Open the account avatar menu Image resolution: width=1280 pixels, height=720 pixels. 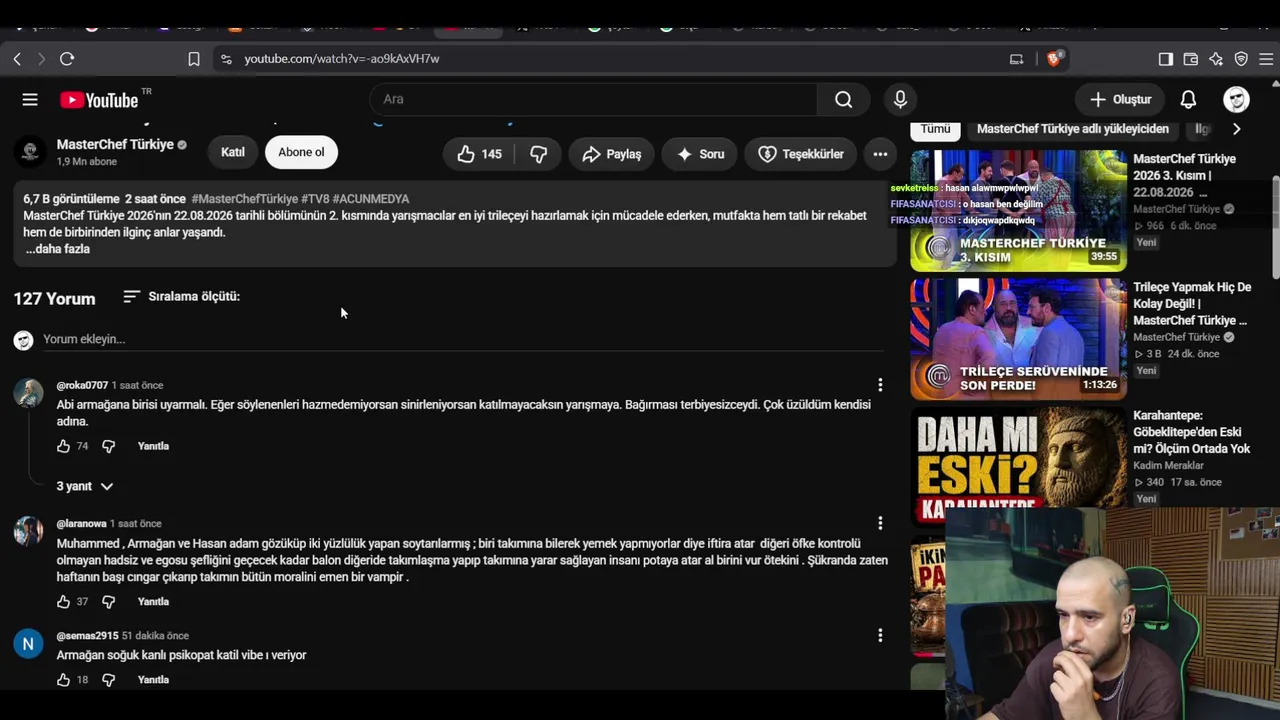pyautogui.click(x=1237, y=99)
